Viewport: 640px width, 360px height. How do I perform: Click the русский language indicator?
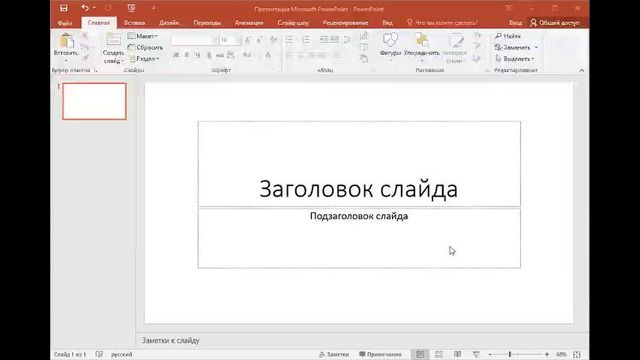coord(122,354)
